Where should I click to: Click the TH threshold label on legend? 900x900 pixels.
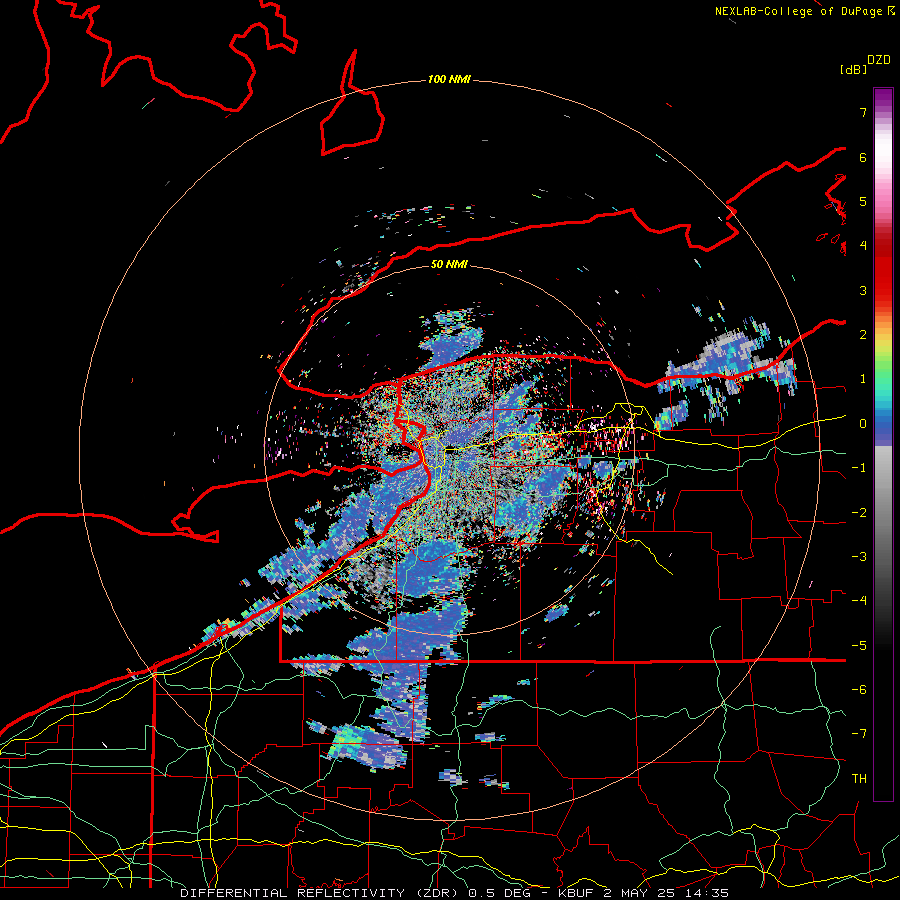pyautogui.click(x=859, y=779)
